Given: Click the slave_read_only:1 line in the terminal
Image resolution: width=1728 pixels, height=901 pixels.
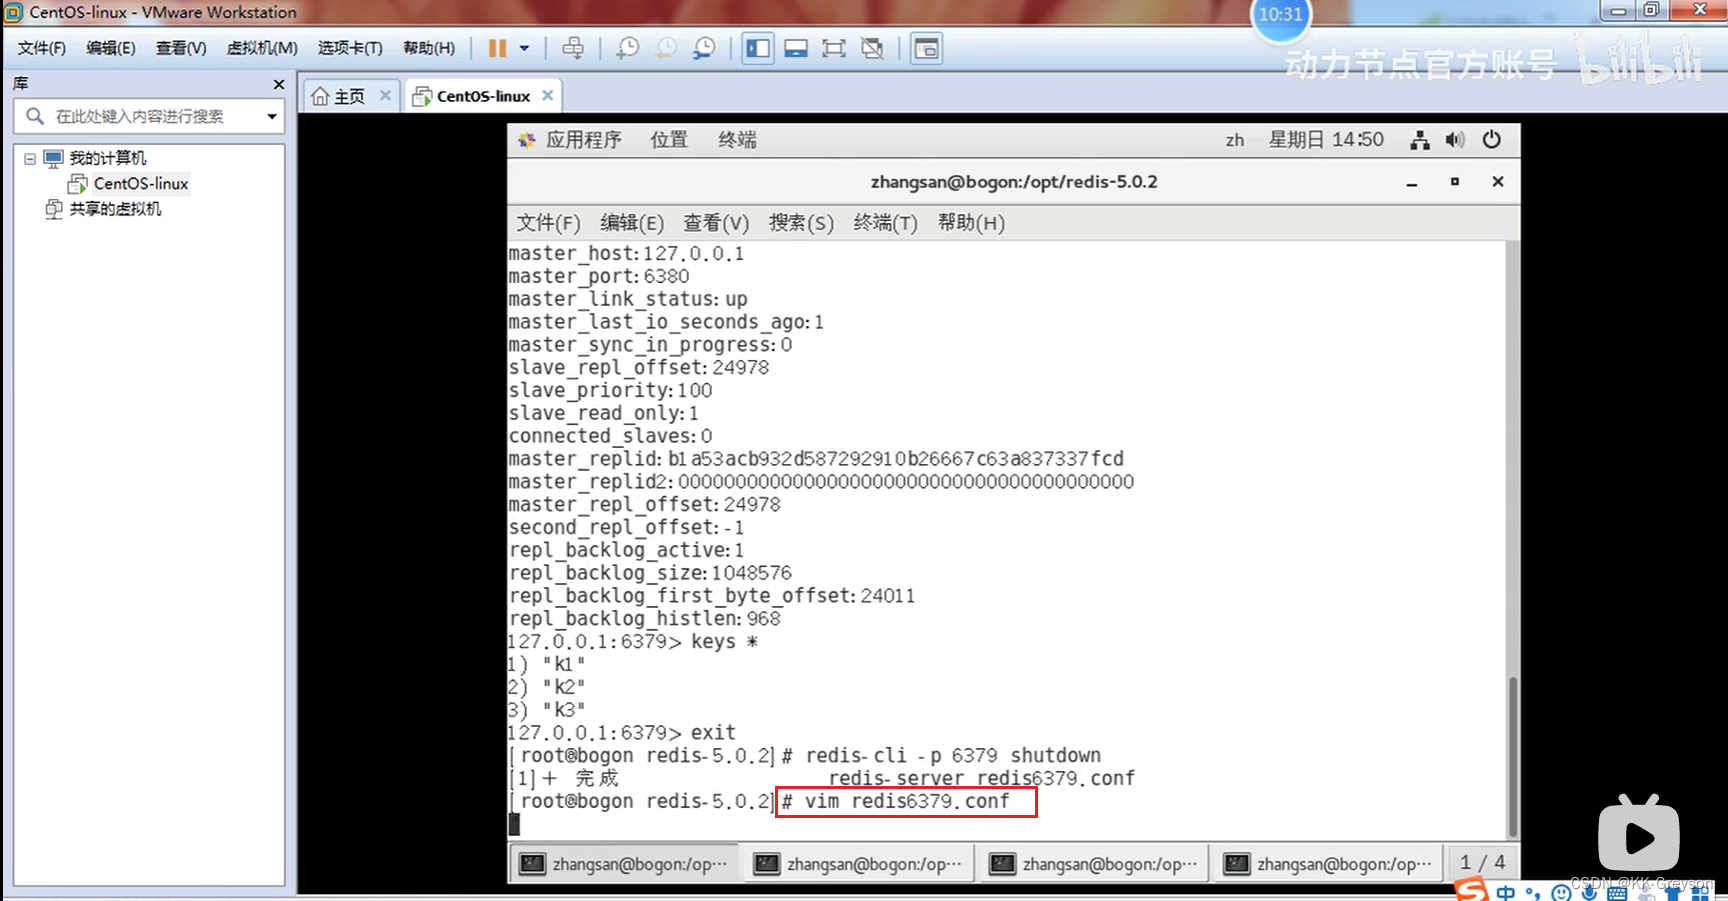Looking at the screenshot, I should pyautogui.click(x=603, y=413).
